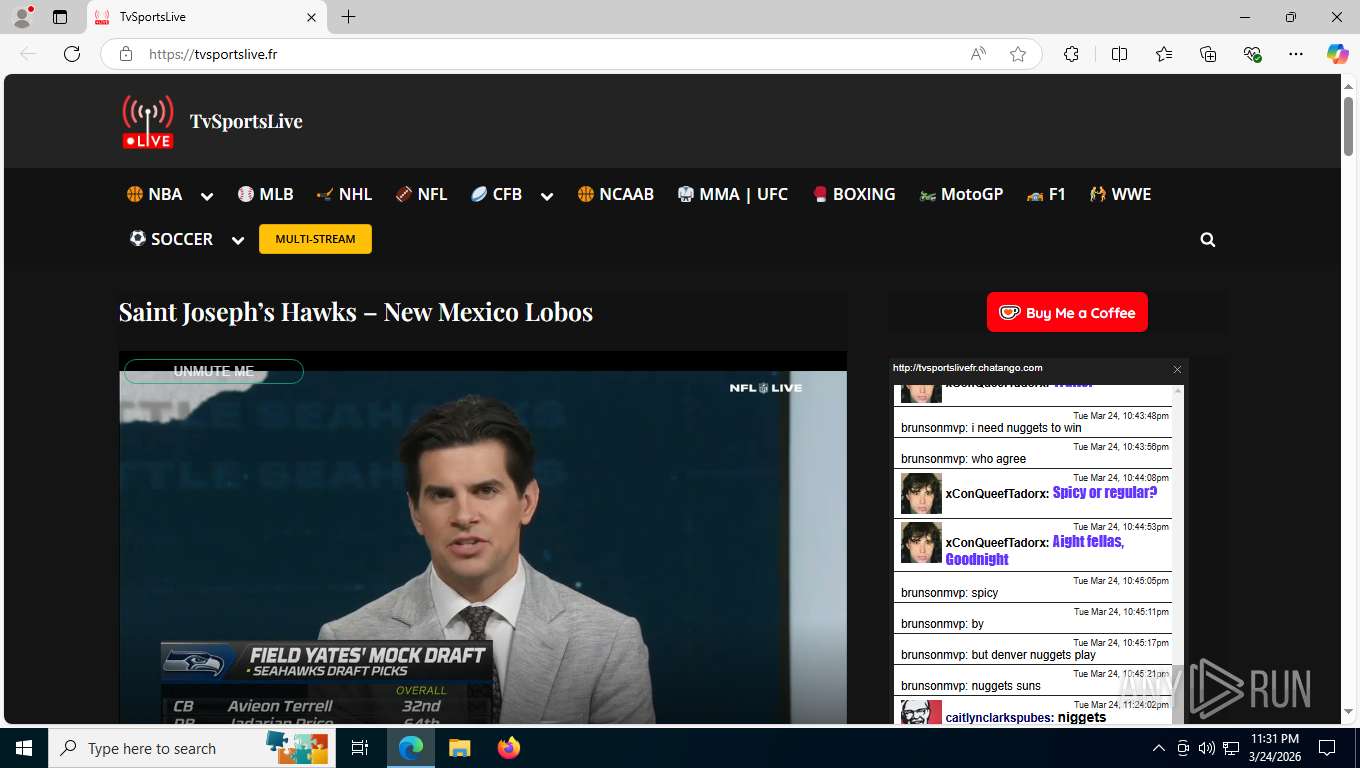Click the TvSportsLive logo icon
This screenshot has height=768, width=1360.
[148, 121]
